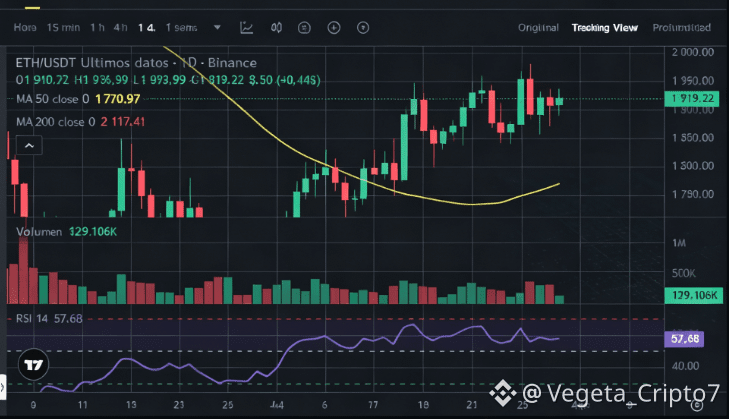
Task: Select the Hora interval
Action: point(25,27)
